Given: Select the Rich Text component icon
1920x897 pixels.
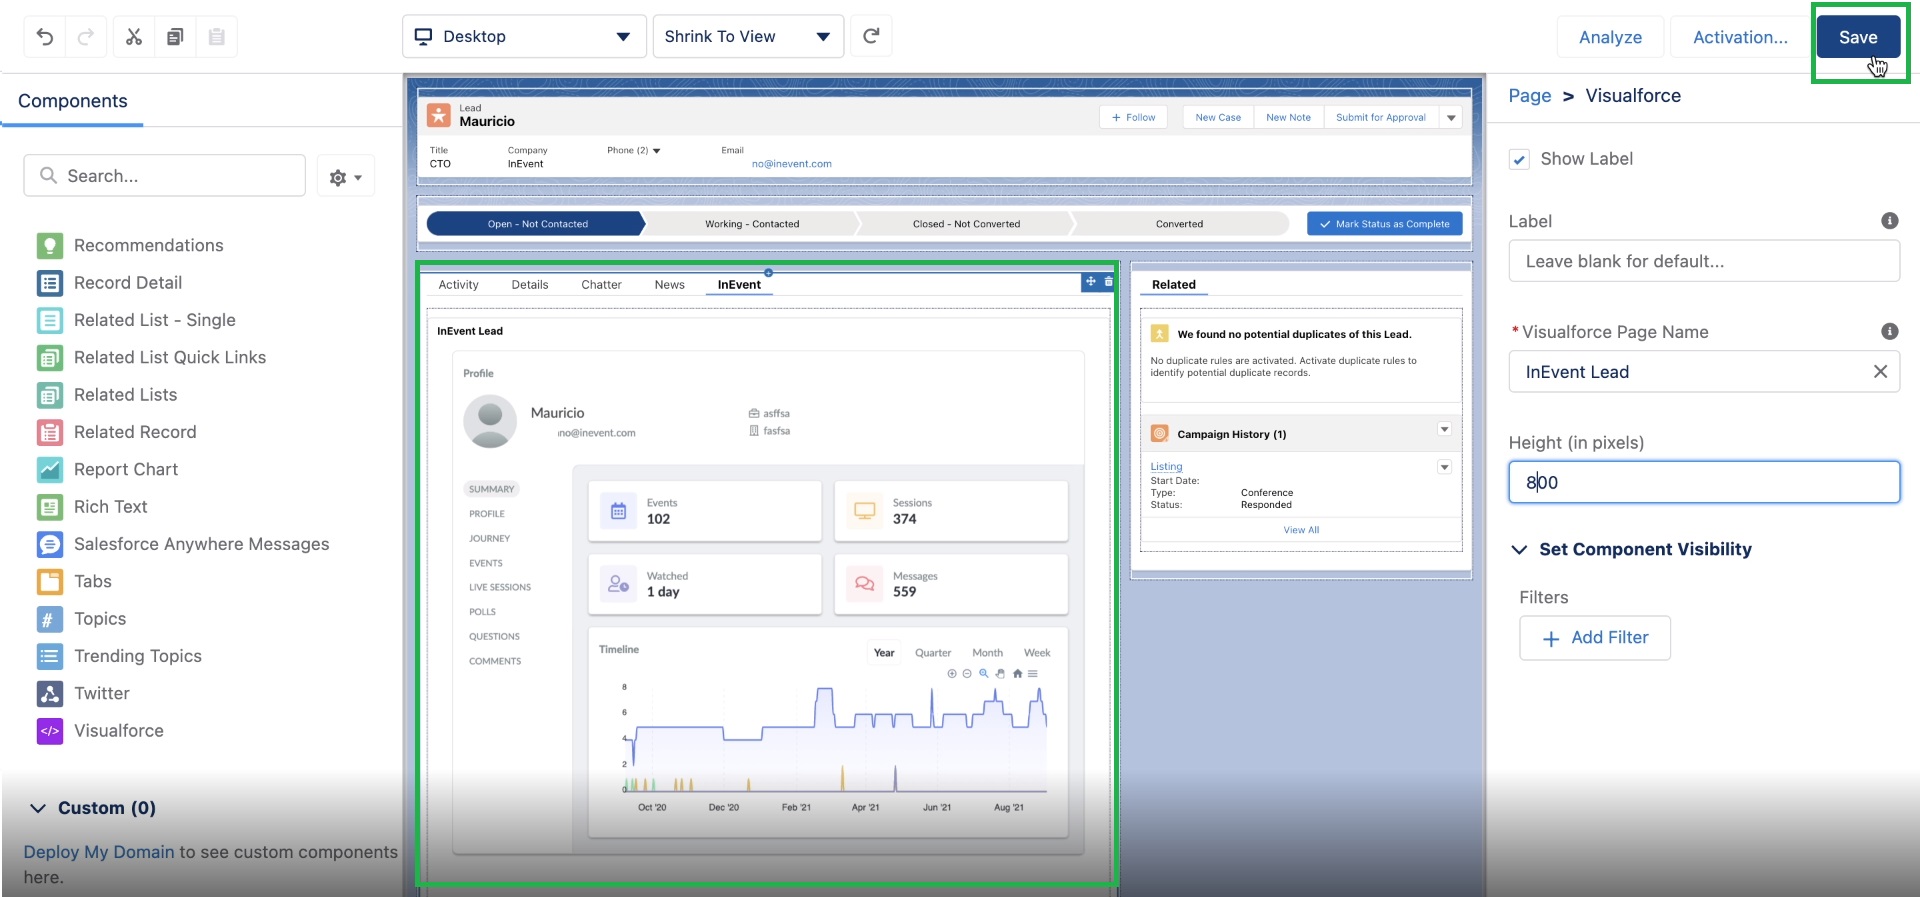Looking at the screenshot, I should click(50, 507).
